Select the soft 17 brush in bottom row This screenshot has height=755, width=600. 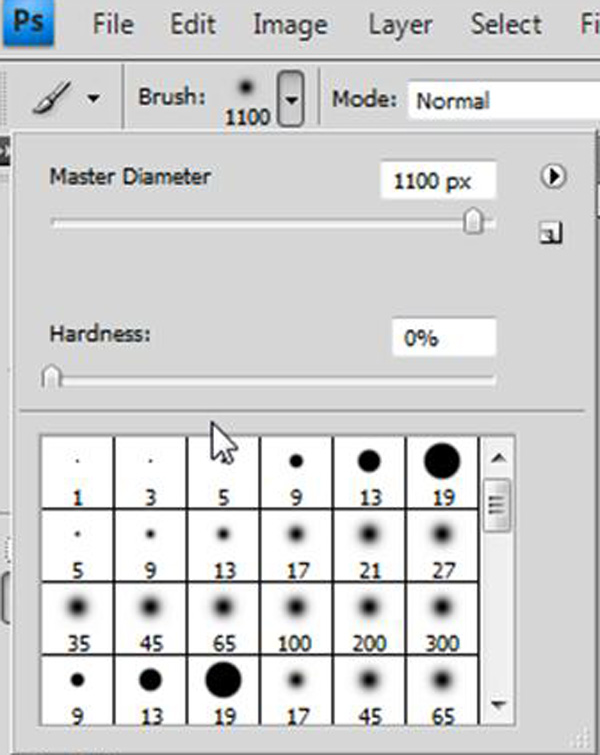click(x=296, y=690)
